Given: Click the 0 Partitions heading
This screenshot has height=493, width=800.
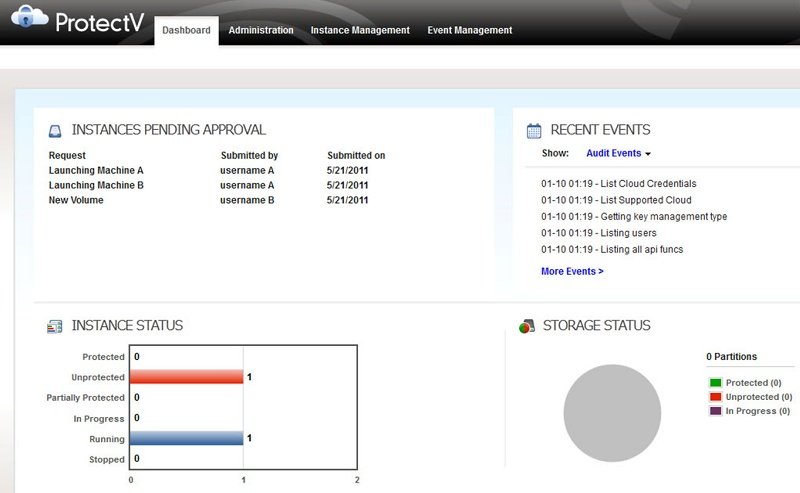Looking at the screenshot, I should pyautogui.click(x=731, y=357).
